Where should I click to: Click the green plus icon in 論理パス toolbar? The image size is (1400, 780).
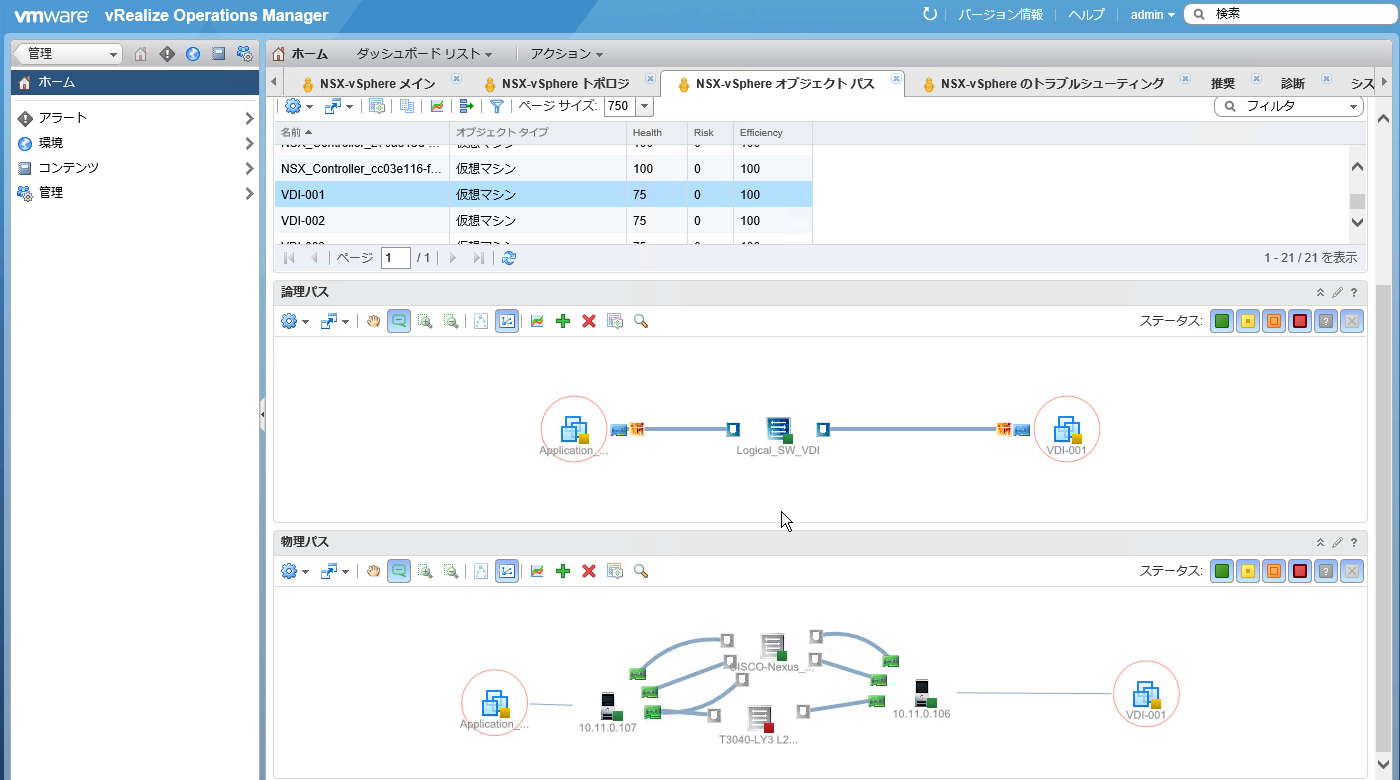[x=563, y=321]
